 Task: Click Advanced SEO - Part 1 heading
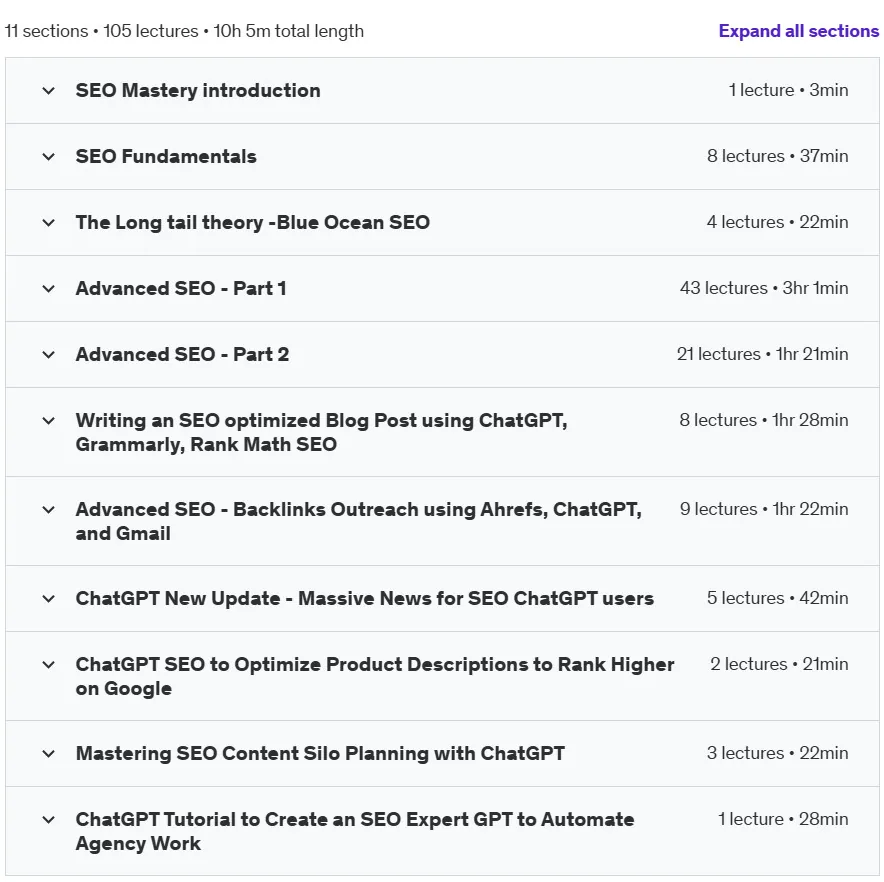[181, 288]
